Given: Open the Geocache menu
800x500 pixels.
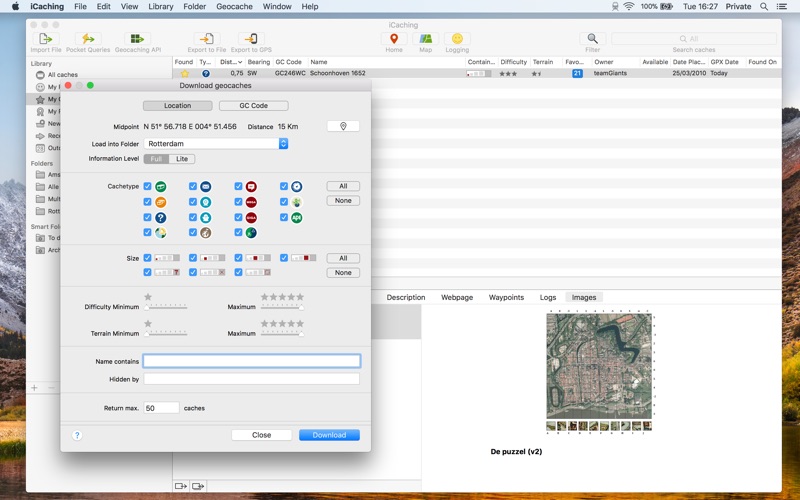Looking at the screenshot, I should (234, 7).
